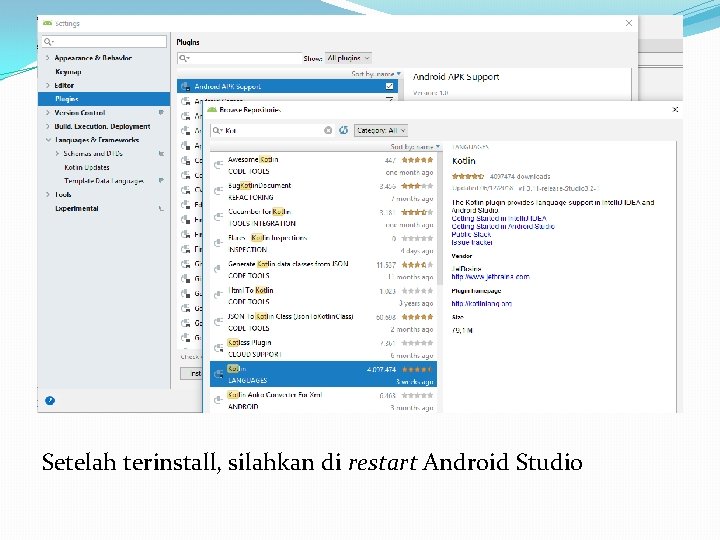Screen dimensions: 720x540
Task: Select the BugKotlinDocument list row
Action: (x=324, y=191)
